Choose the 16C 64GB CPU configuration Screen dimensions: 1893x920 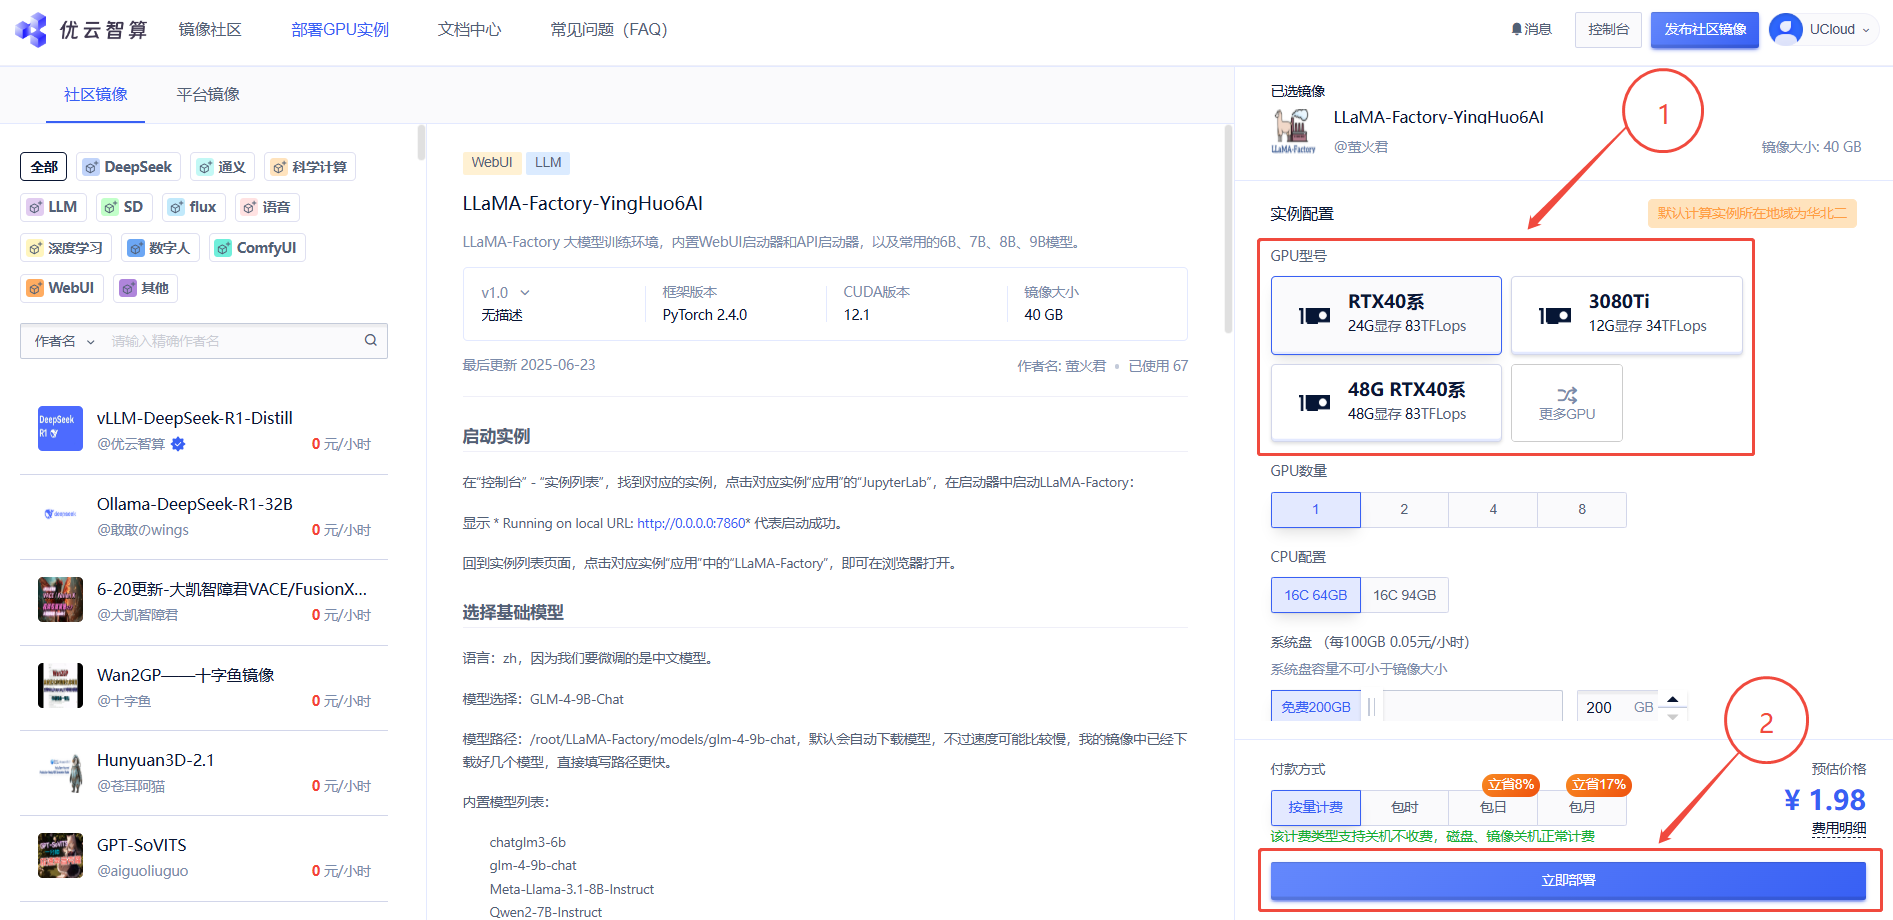[1316, 595]
